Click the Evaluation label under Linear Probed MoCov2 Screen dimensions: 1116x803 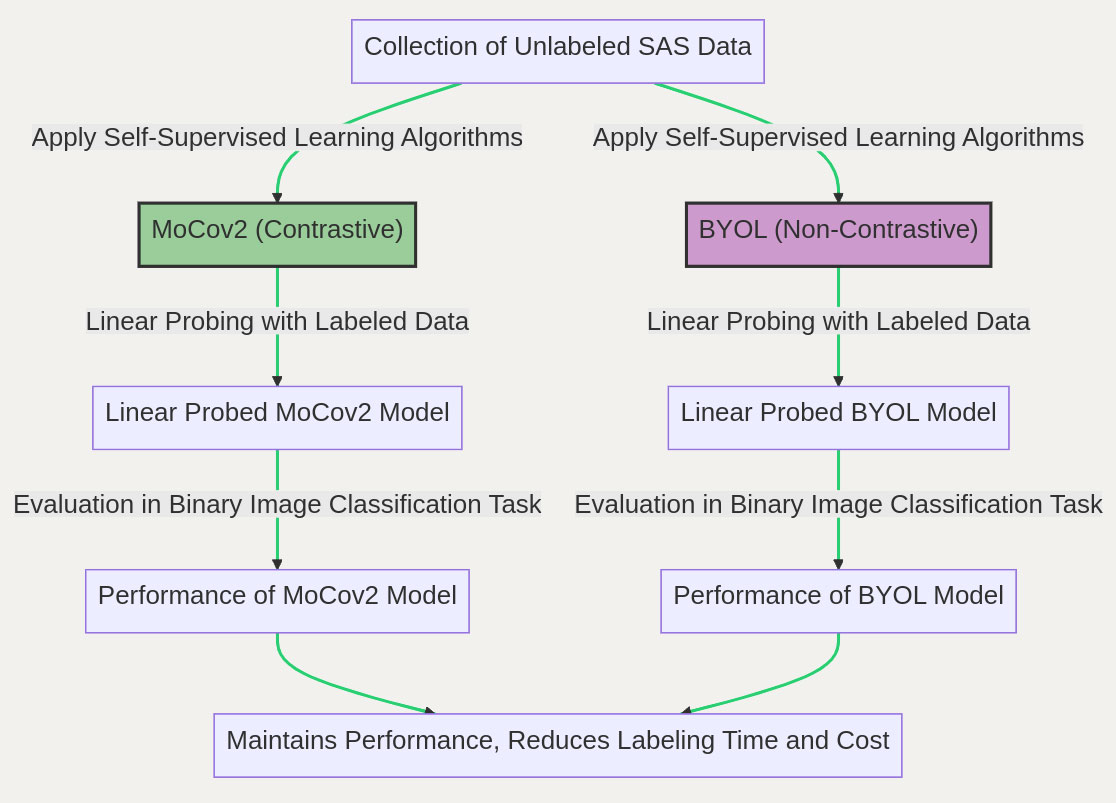click(277, 505)
